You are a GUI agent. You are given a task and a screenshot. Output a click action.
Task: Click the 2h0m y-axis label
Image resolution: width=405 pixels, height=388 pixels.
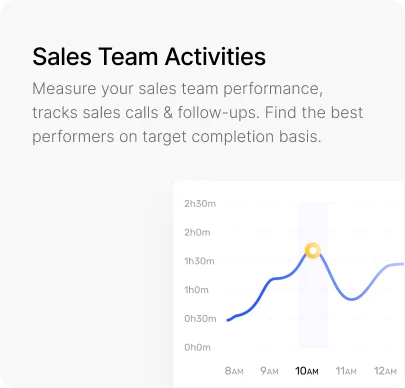pos(197,232)
